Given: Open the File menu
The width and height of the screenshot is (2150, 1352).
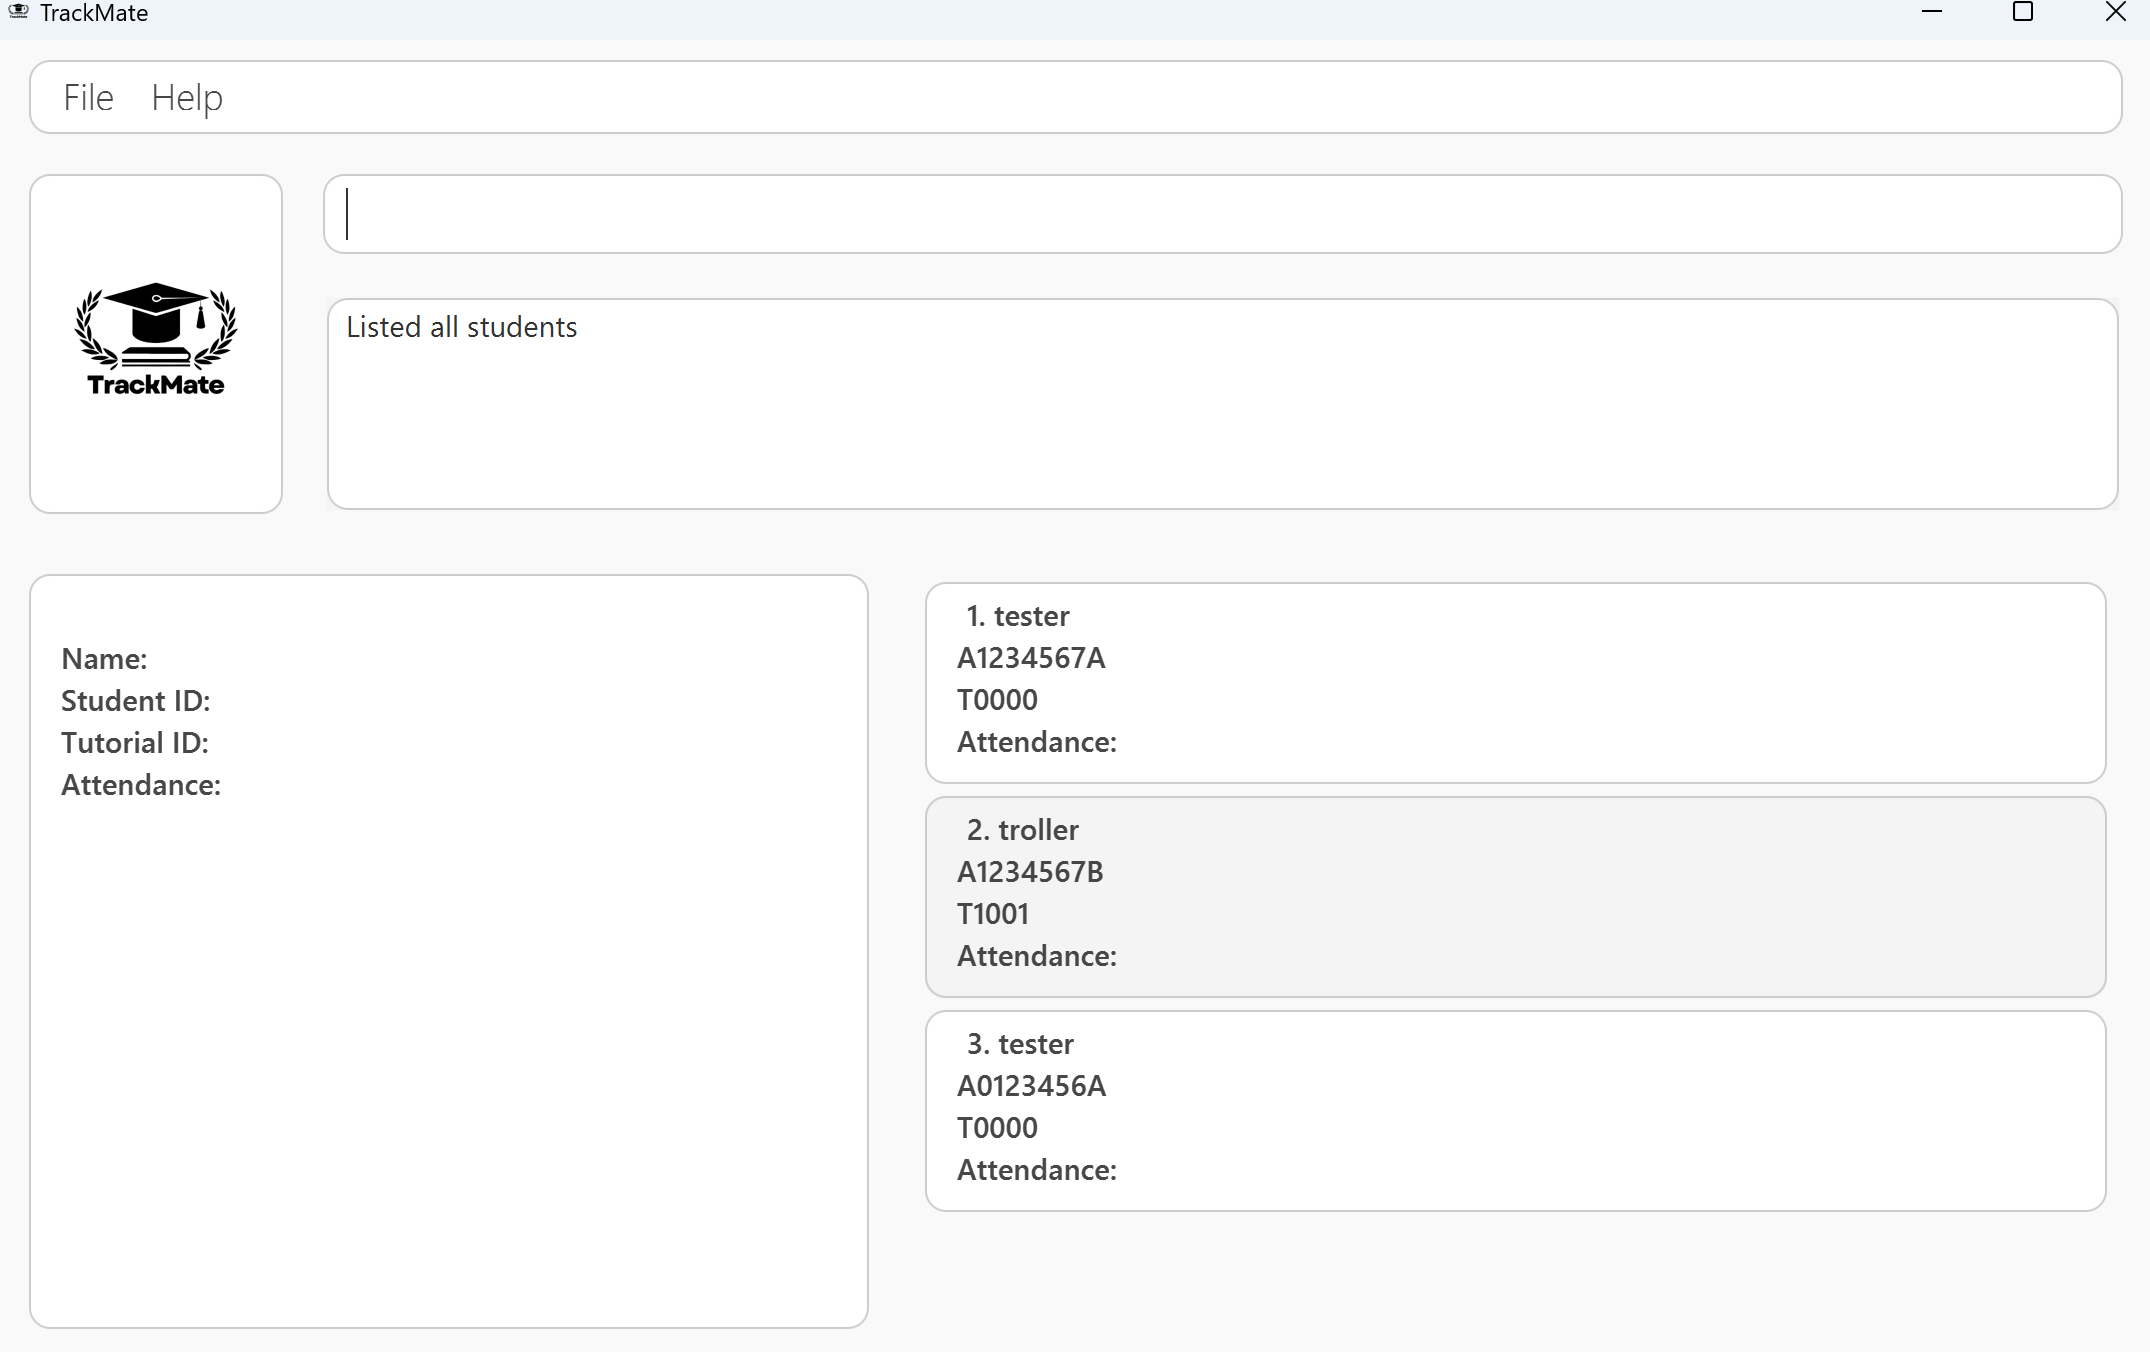Looking at the screenshot, I should pos(88,98).
